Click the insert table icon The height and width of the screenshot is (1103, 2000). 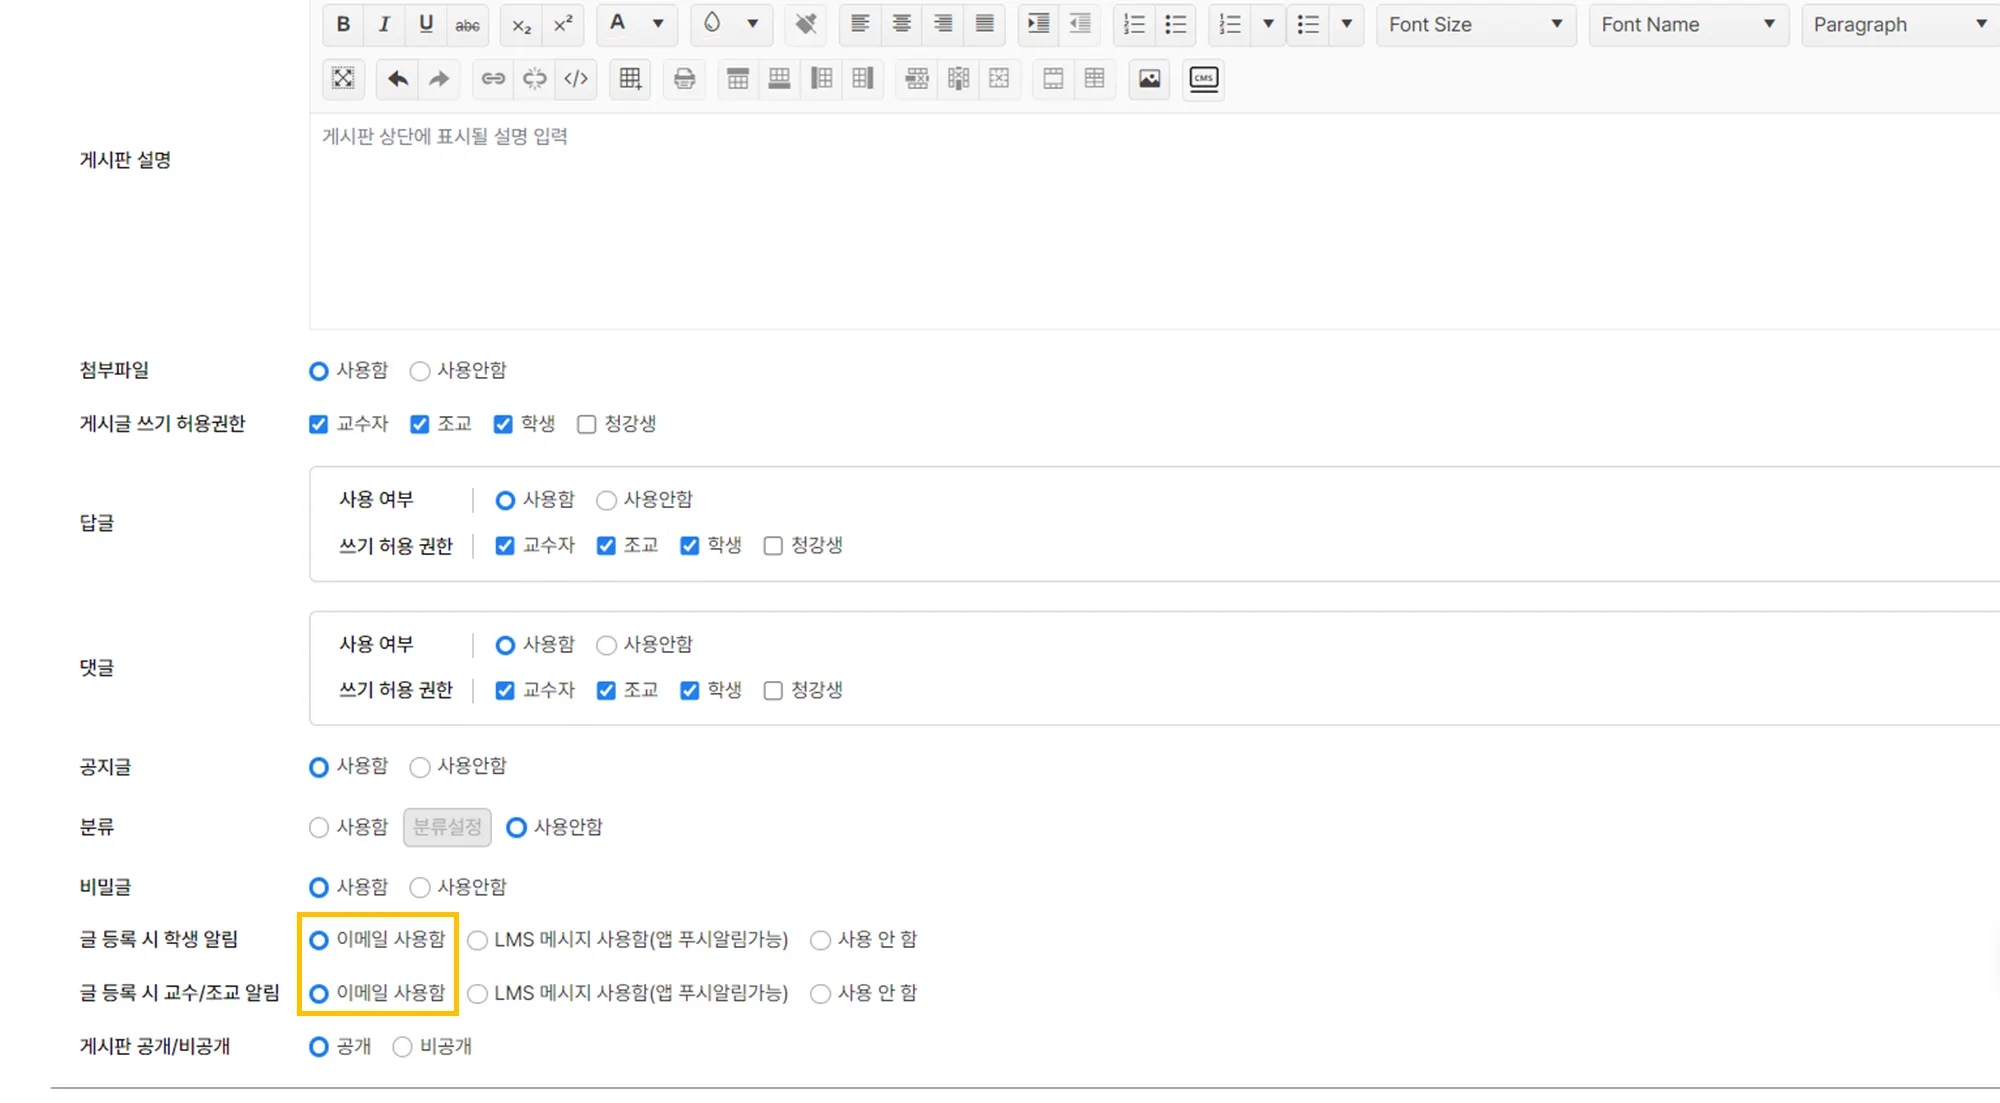(x=630, y=78)
